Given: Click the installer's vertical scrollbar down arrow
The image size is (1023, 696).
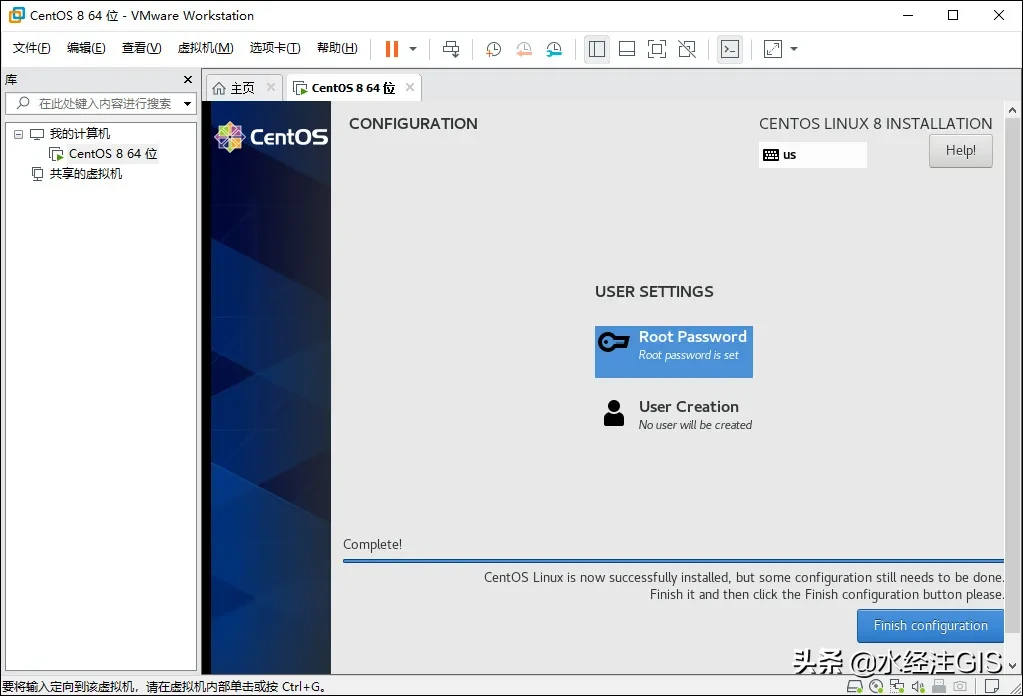Looking at the screenshot, I should pyautogui.click(x=1012, y=666).
